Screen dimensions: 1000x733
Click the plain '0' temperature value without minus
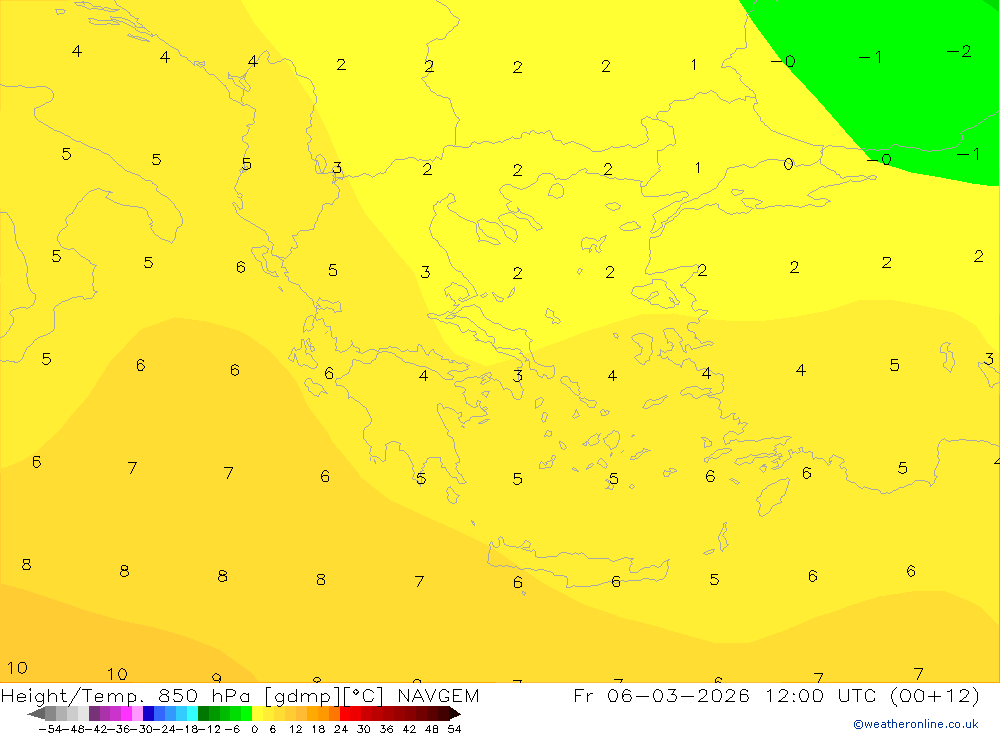click(x=788, y=164)
